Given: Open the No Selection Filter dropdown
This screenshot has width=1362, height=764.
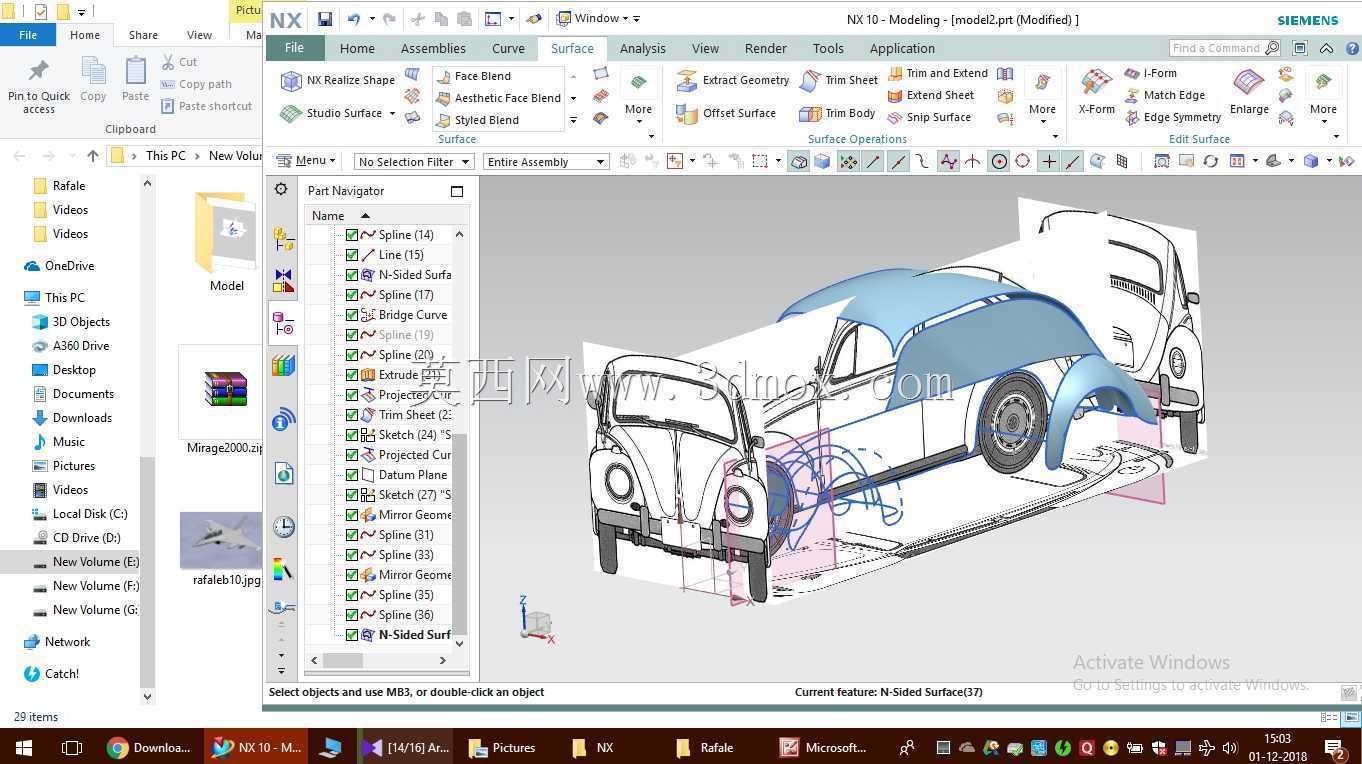Looking at the screenshot, I should (413, 162).
